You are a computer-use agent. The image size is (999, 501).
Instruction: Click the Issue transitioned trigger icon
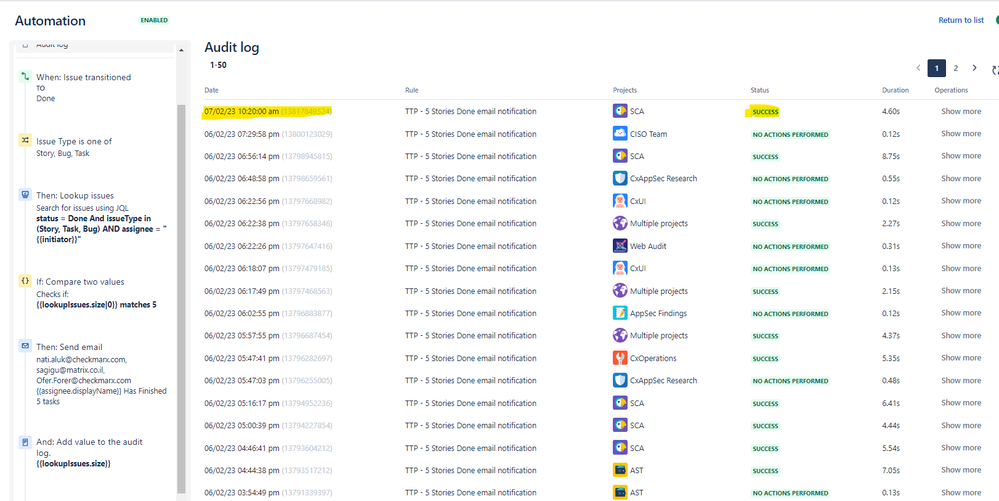(x=25, y=77)
